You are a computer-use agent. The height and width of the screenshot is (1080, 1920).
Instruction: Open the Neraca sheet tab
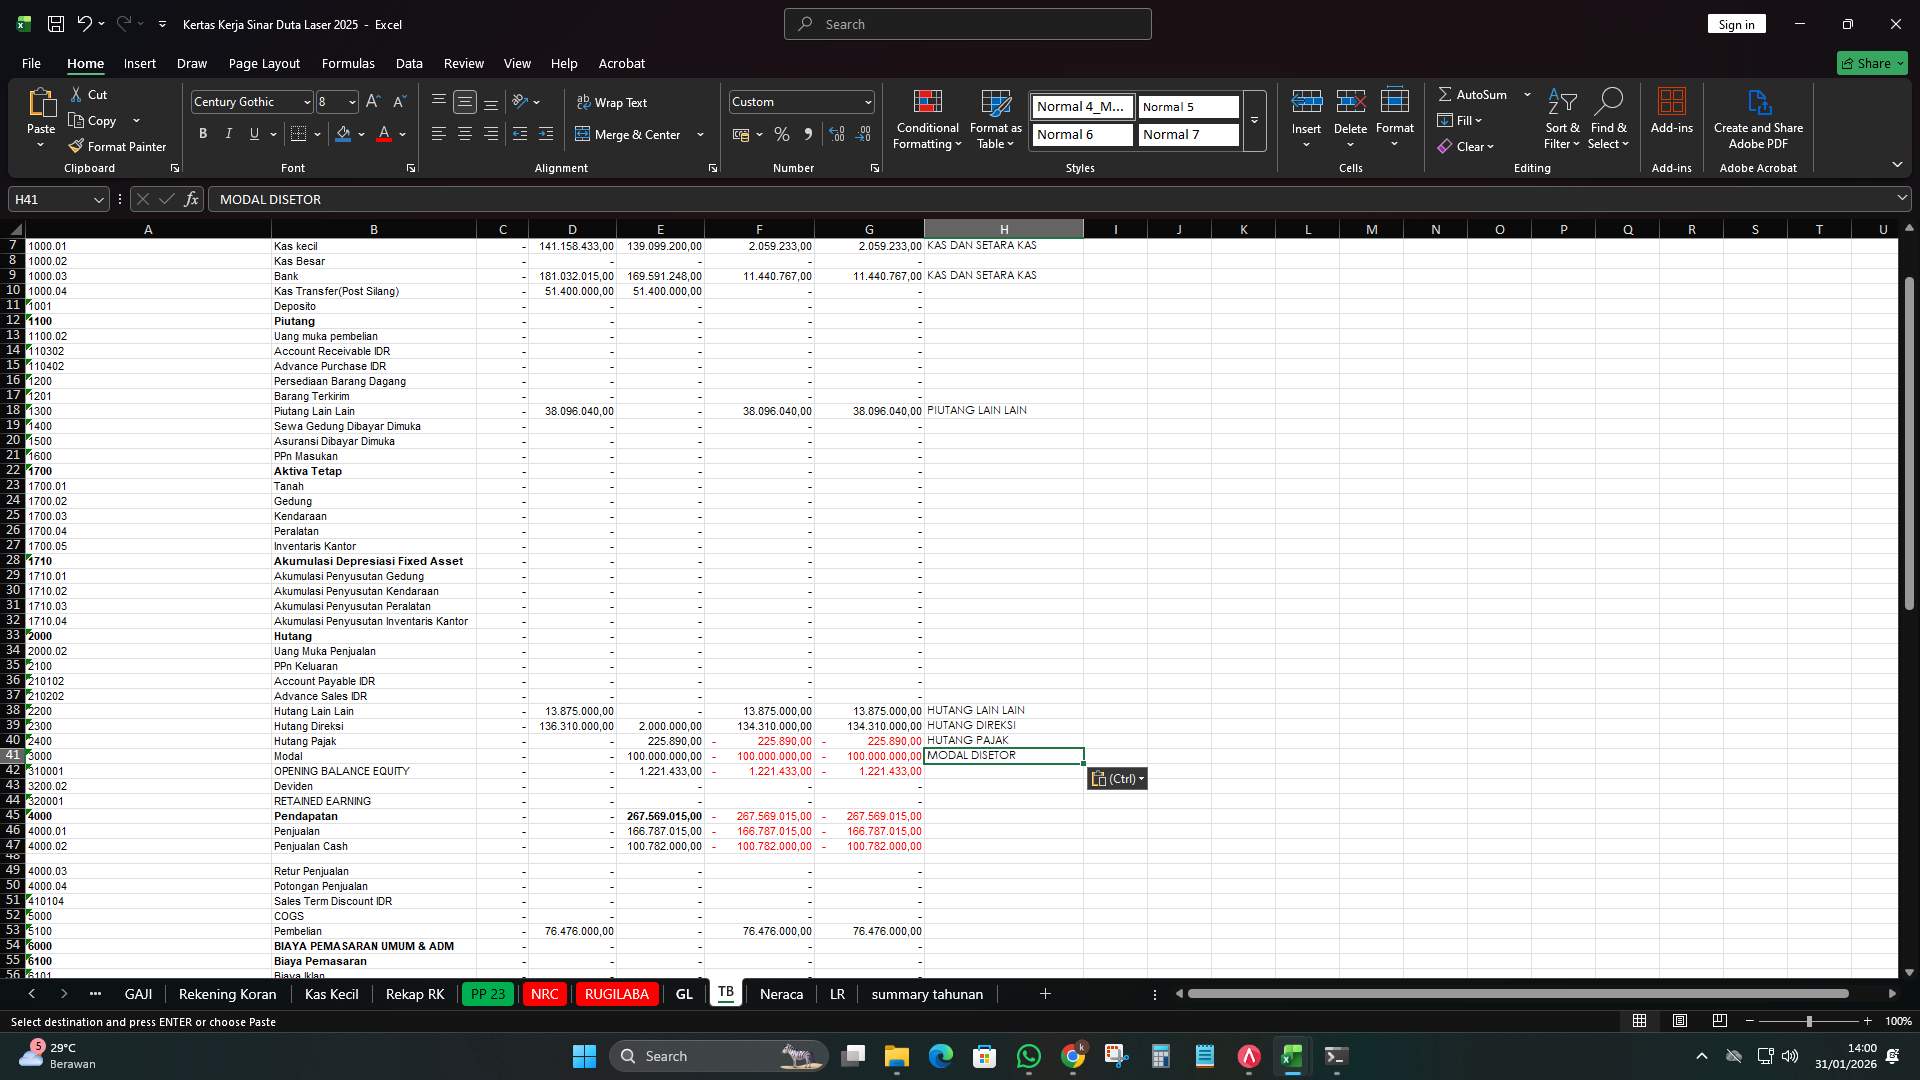click(x=781, y=994)
